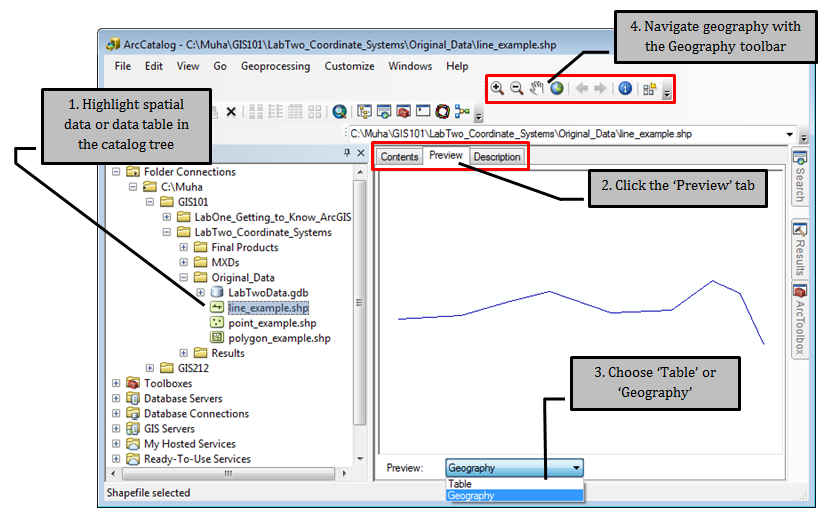Select Database Connections in tree
This screenshot has width=830, height=519.
coord(196,413)
